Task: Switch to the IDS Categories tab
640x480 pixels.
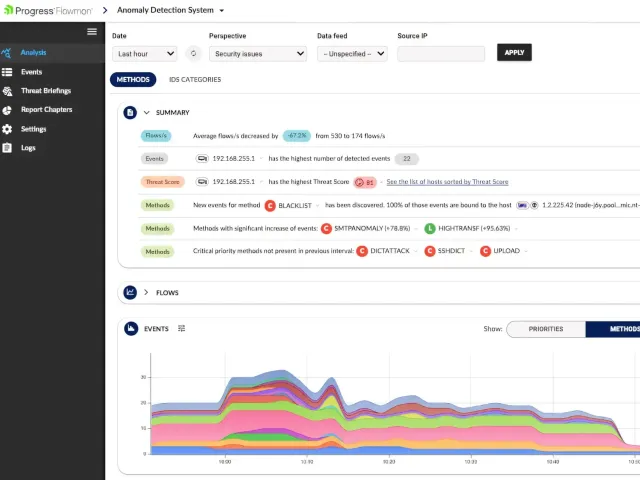Action: point(195,80)
